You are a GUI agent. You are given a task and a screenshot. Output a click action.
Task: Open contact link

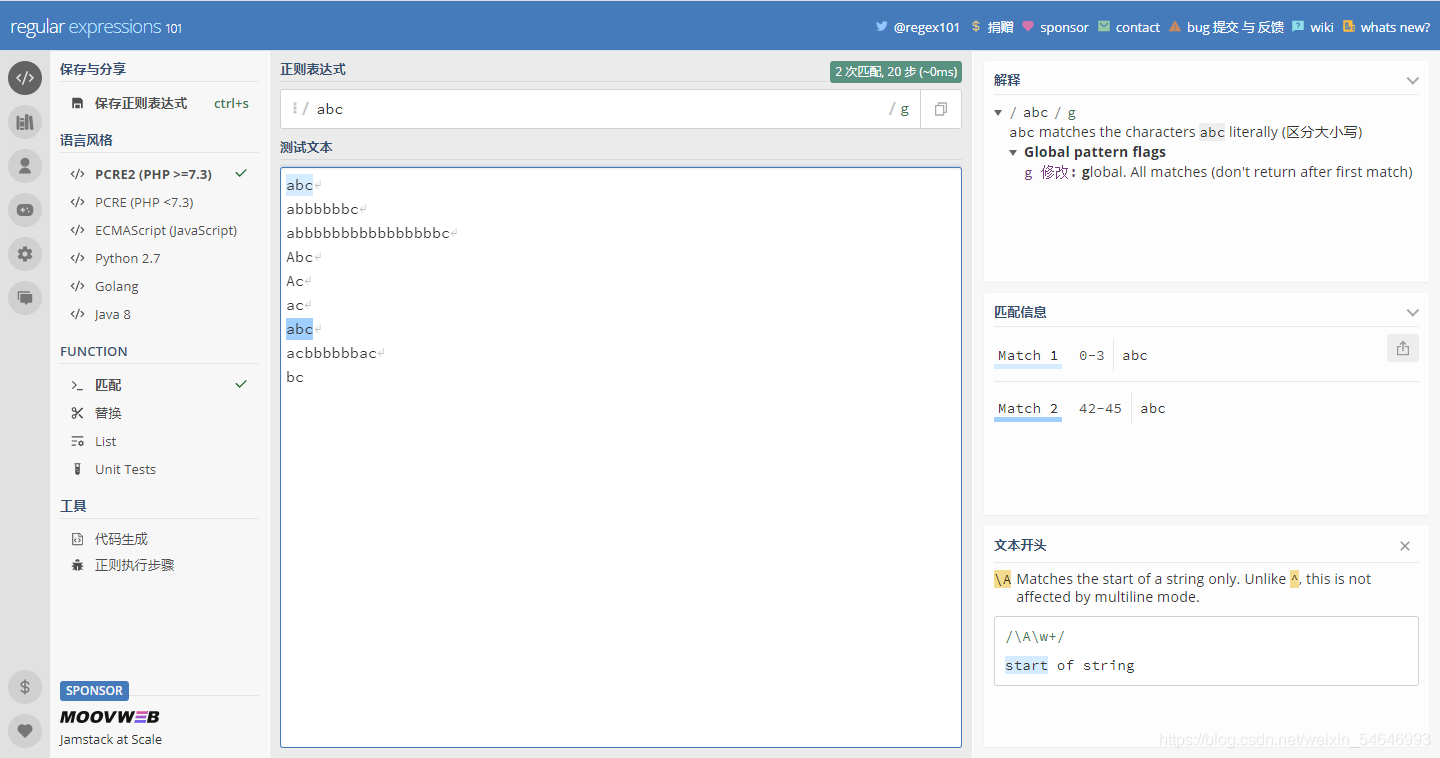(1137, 27)
